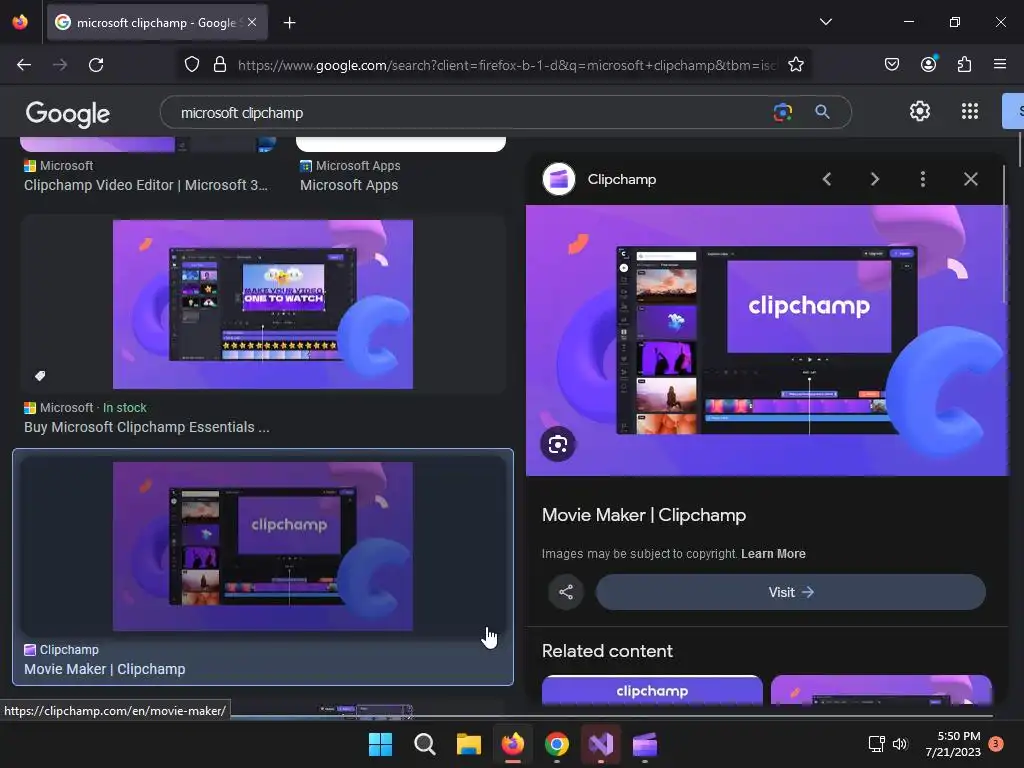Open Visual Studio from taskbar
The image size is (1024, 768).
[600, 744]
